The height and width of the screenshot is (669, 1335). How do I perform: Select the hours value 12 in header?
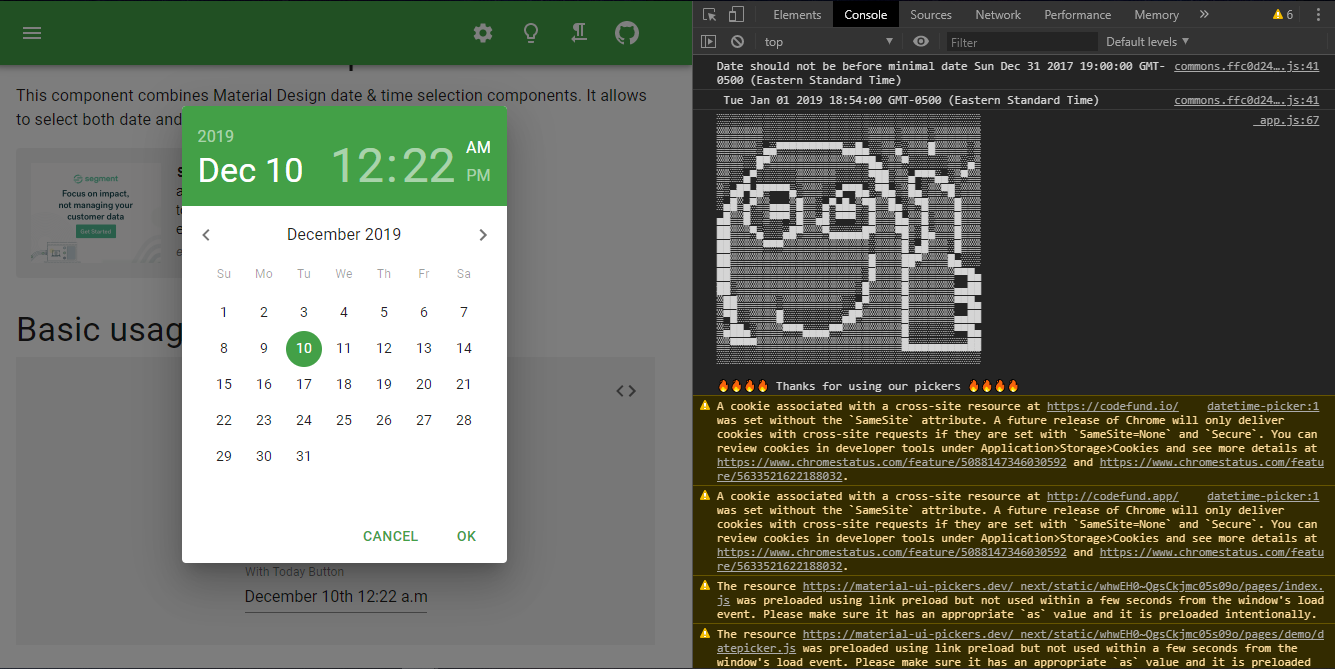pos(357,165)
